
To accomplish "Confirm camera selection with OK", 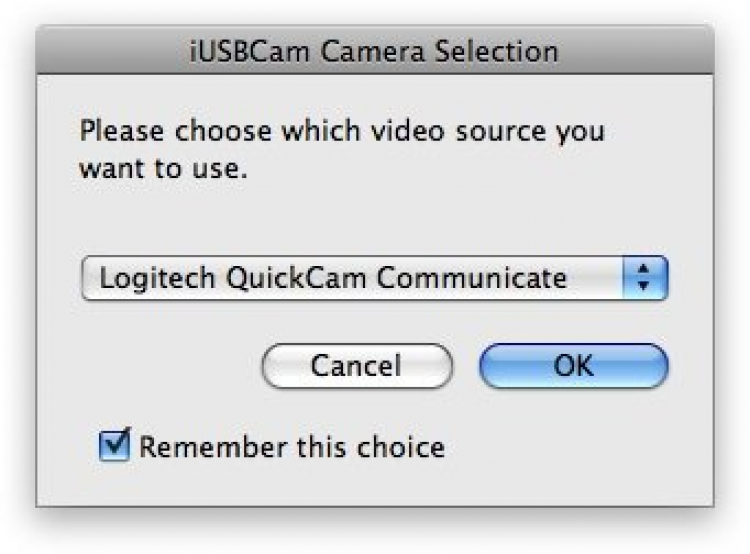I will coord(573,366).
